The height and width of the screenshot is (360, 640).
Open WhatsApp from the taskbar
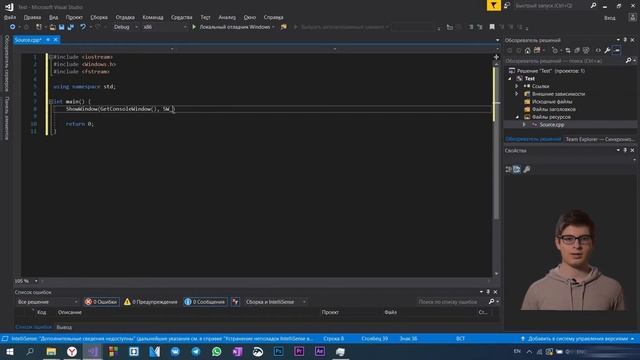tap(217, 351)
